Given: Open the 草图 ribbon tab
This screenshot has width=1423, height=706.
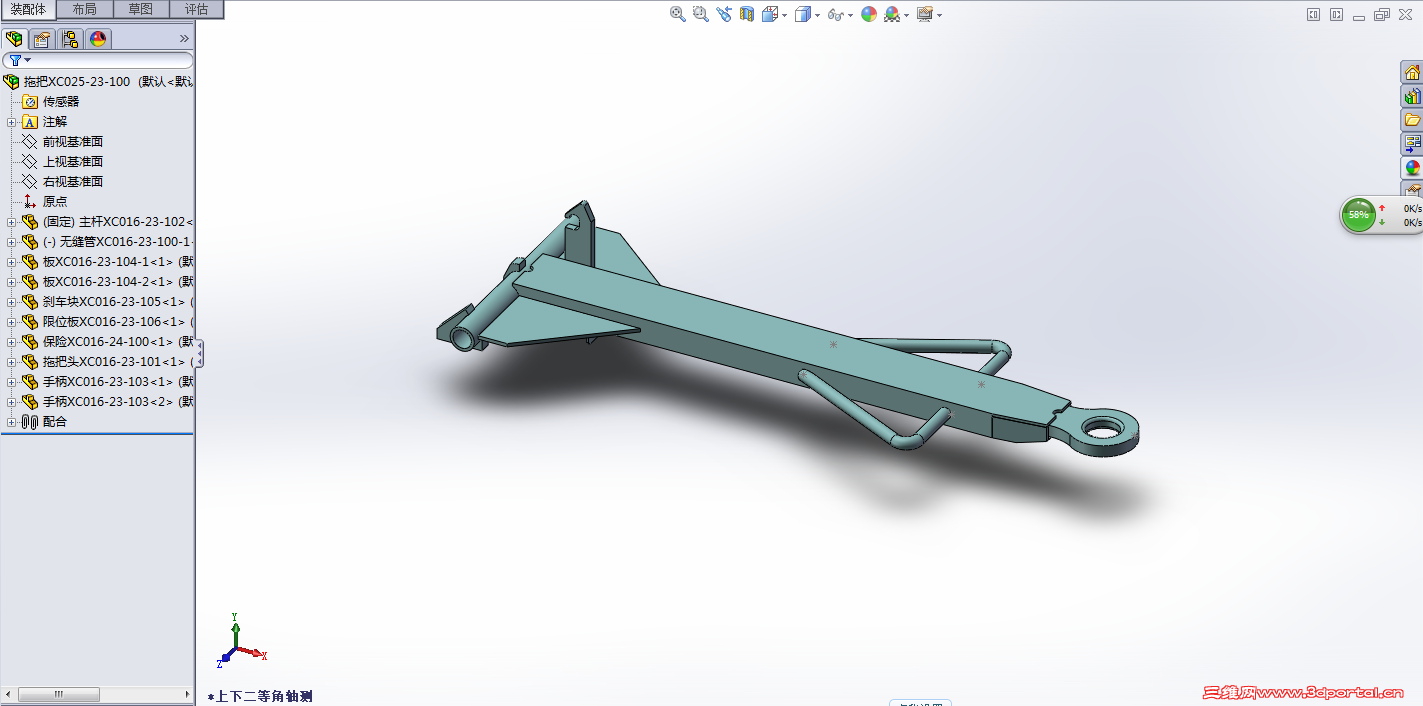Looking at the screenshot, I should pyautogui.click(x=141, y=9).
